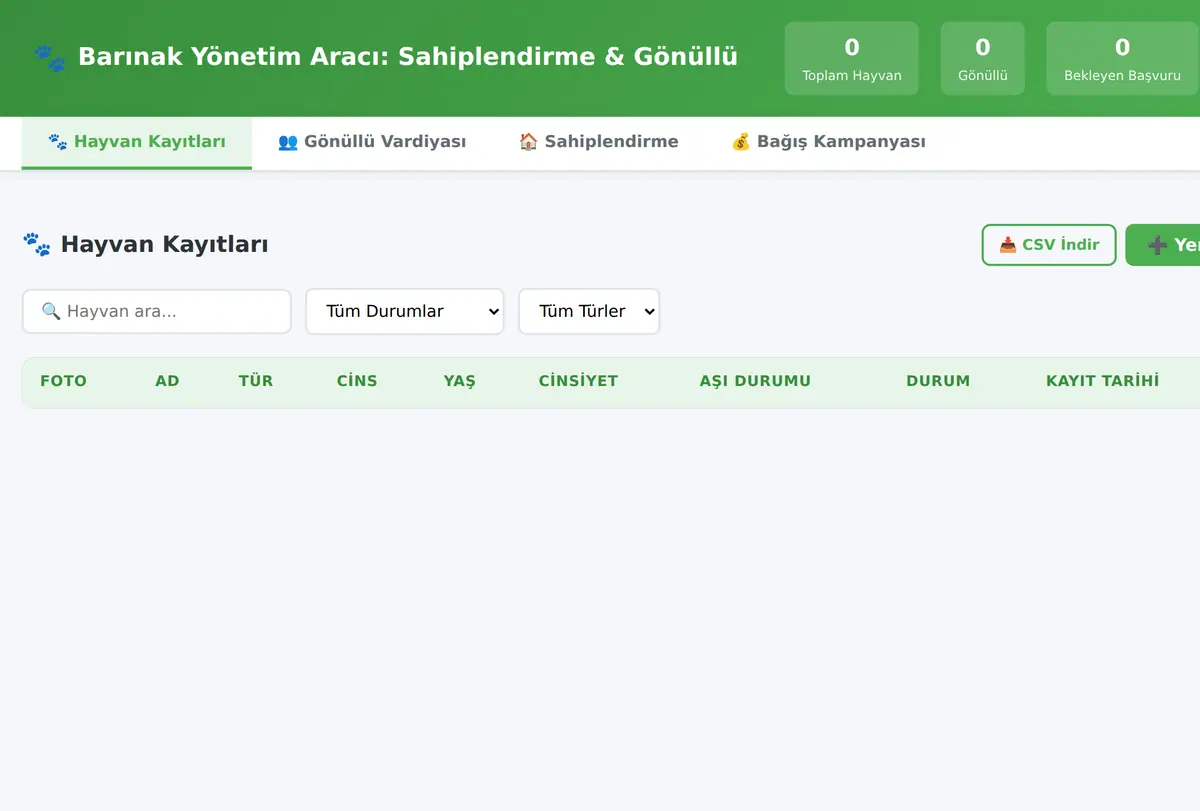Click the YAŞ column header

coord(460,381)
